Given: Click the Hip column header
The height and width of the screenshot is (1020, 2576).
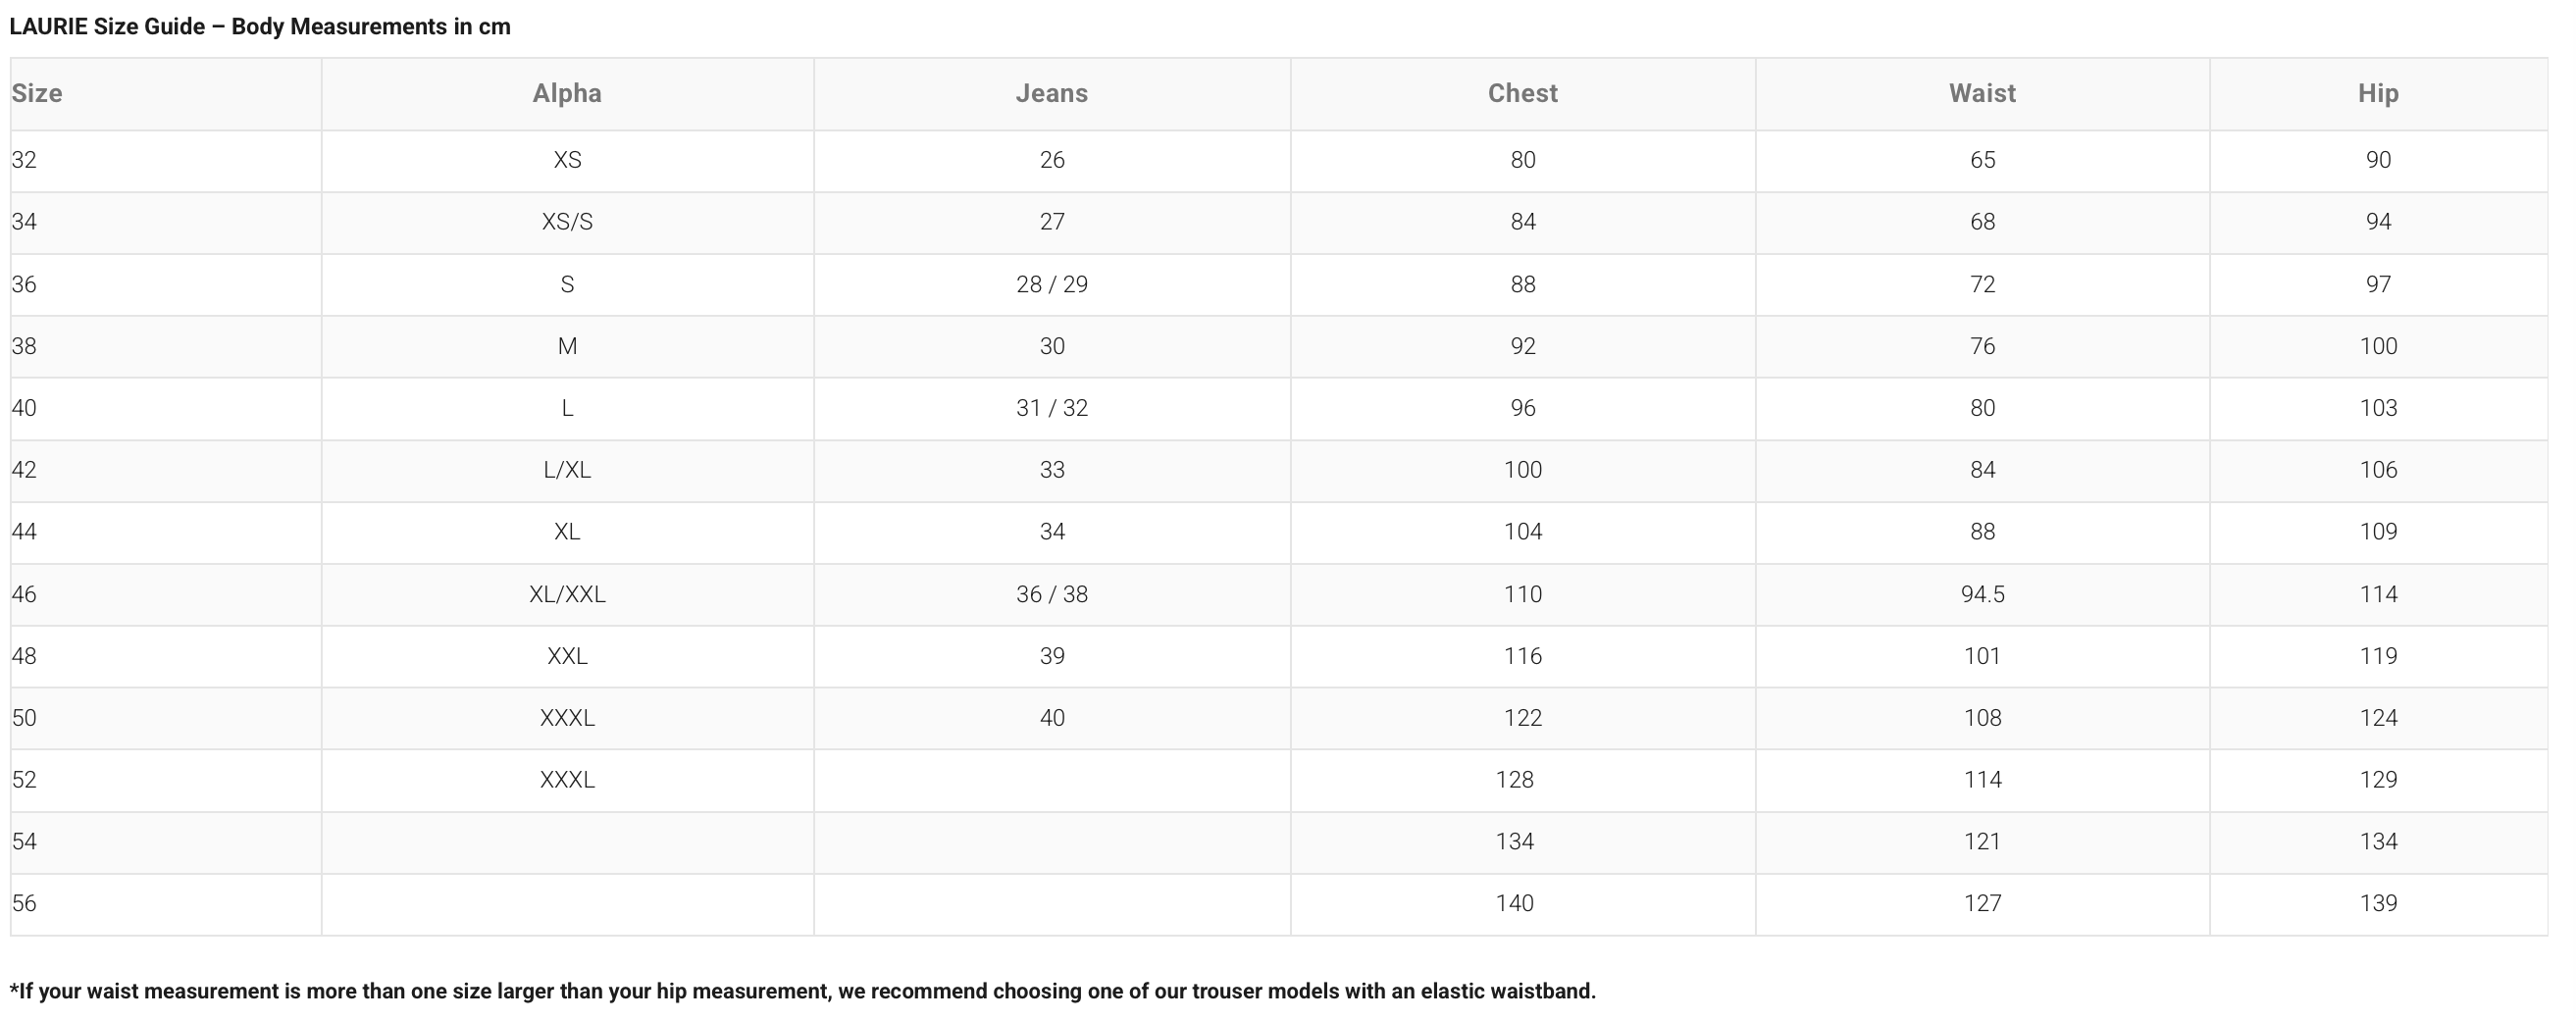Looking at the screenshot, I should [2378, 93].
